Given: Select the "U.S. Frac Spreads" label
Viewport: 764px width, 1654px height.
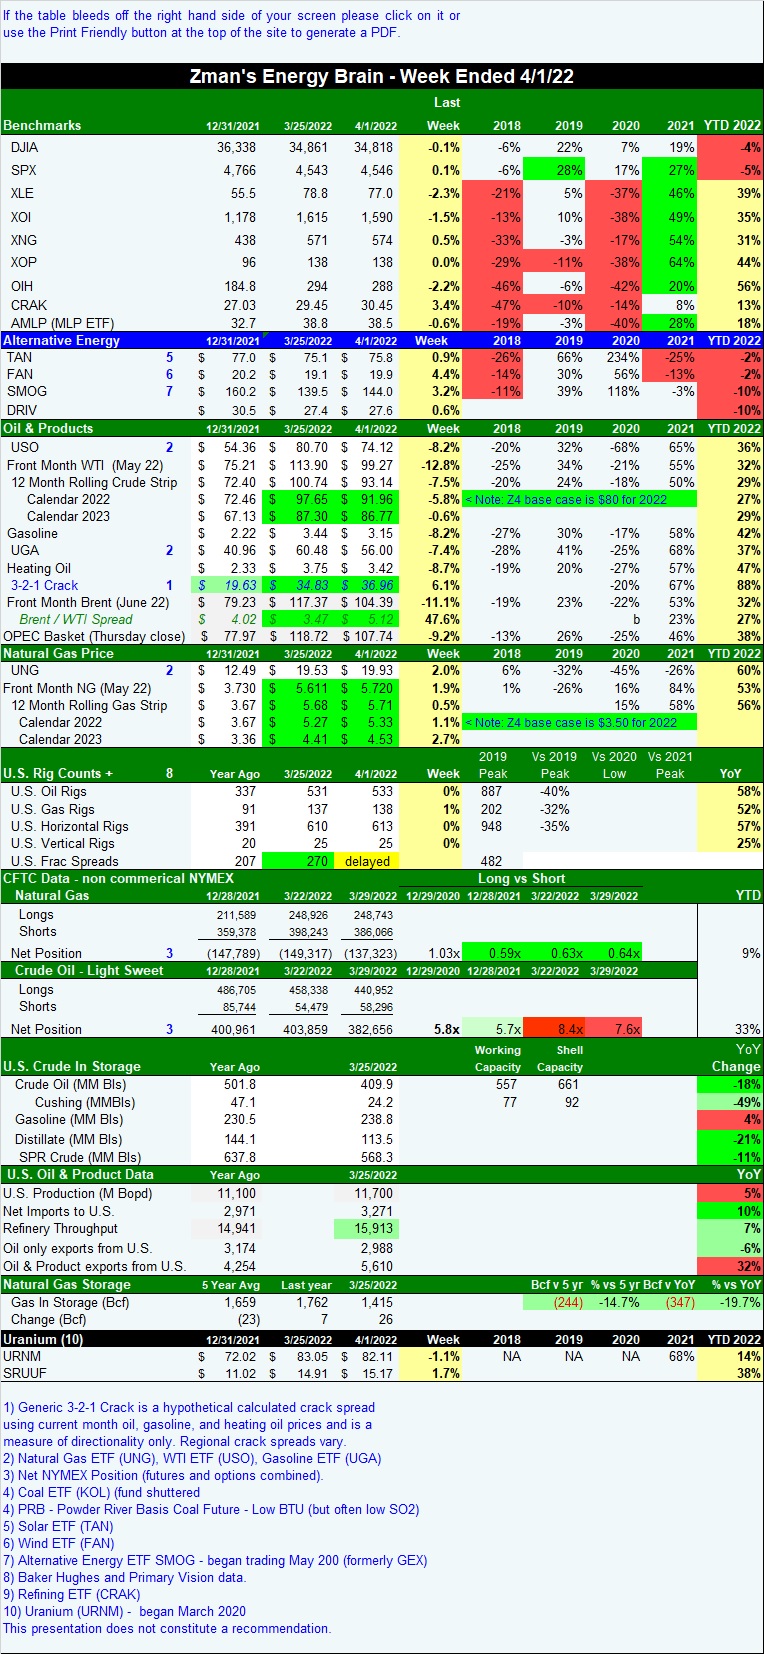Looking at the screenshot, I should (x=64, y=861).
